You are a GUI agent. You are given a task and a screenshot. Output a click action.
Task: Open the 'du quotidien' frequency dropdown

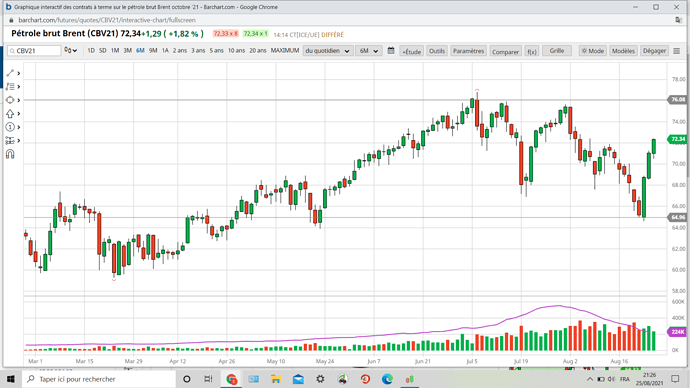point(328,51)
